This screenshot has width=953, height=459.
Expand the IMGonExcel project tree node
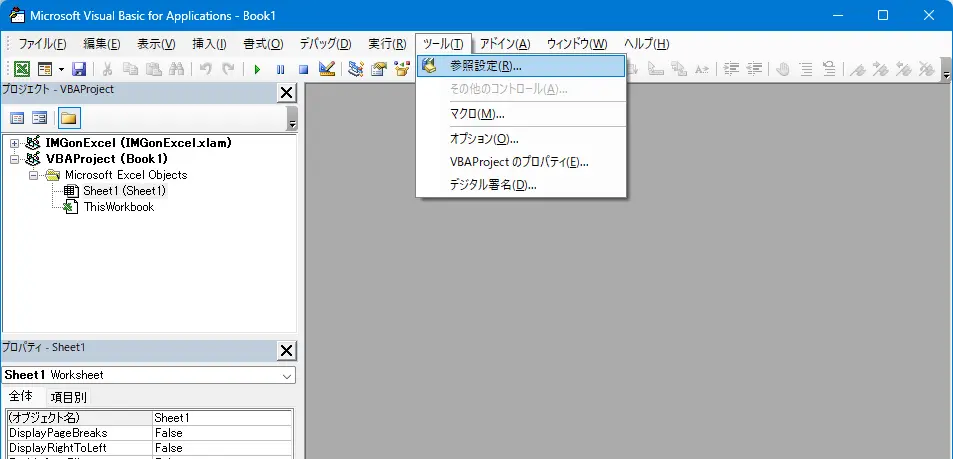coord(15,143)
